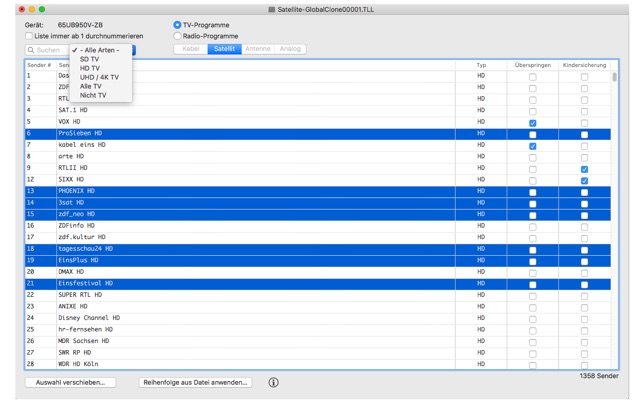Select the MDR Sachsen HD row
The image size is (643, 402).
tap(318, 341)
